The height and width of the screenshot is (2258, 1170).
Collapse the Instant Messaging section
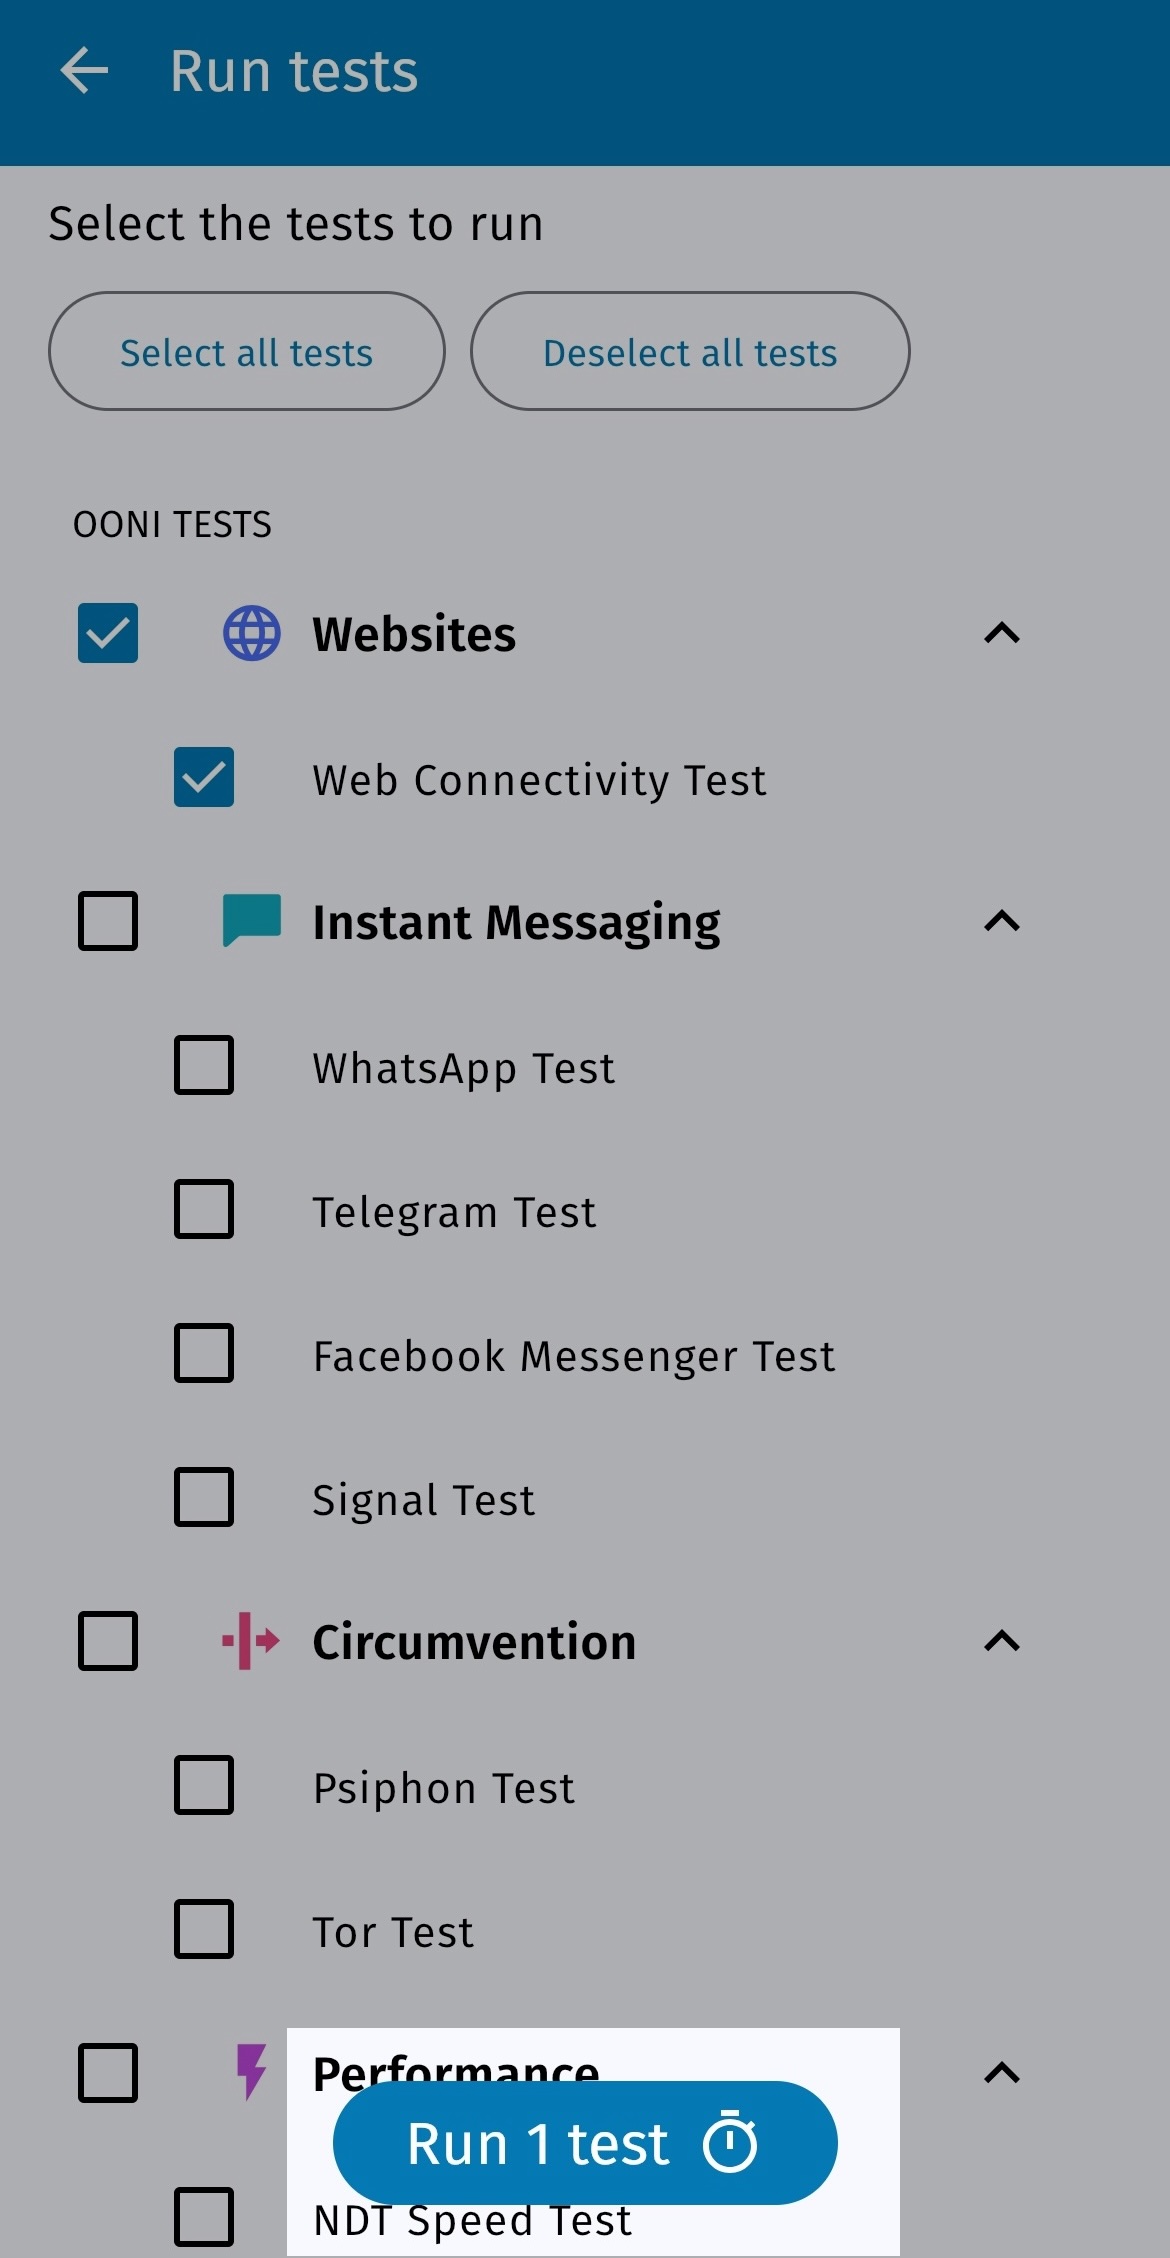point(1001,921)
